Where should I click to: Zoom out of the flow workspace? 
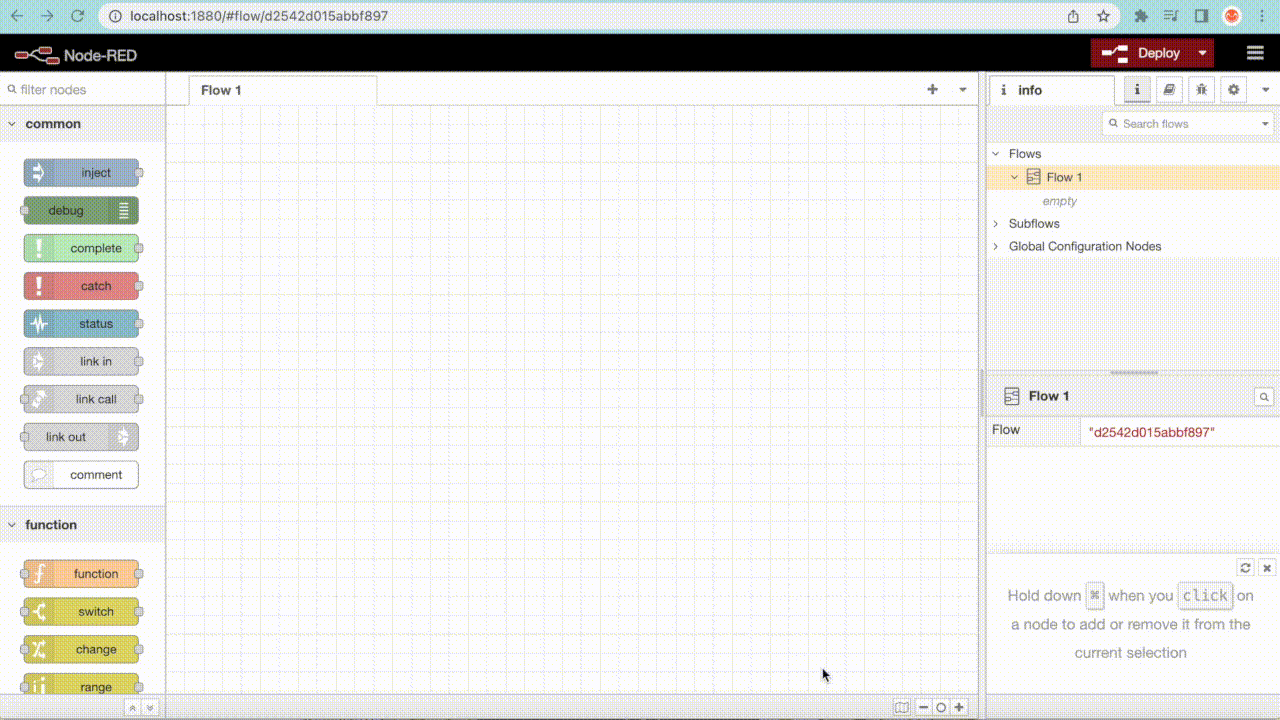[x=922, y=707]
